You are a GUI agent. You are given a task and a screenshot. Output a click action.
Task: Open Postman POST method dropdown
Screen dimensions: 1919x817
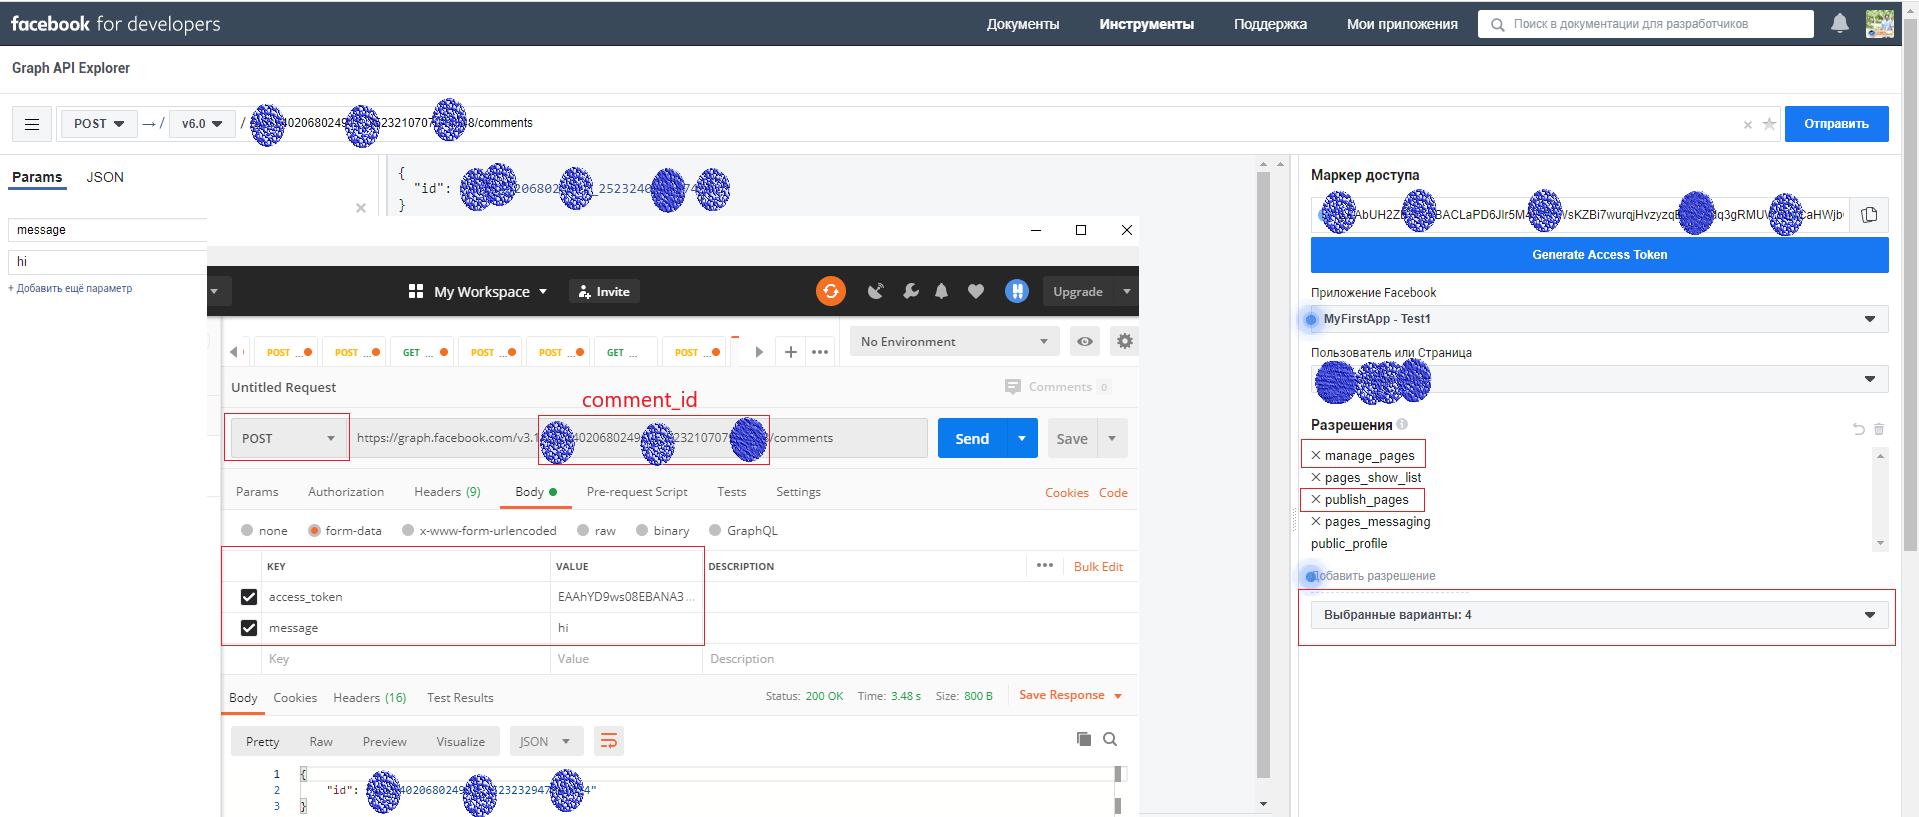pyautogui.click(x=288, y=438)
